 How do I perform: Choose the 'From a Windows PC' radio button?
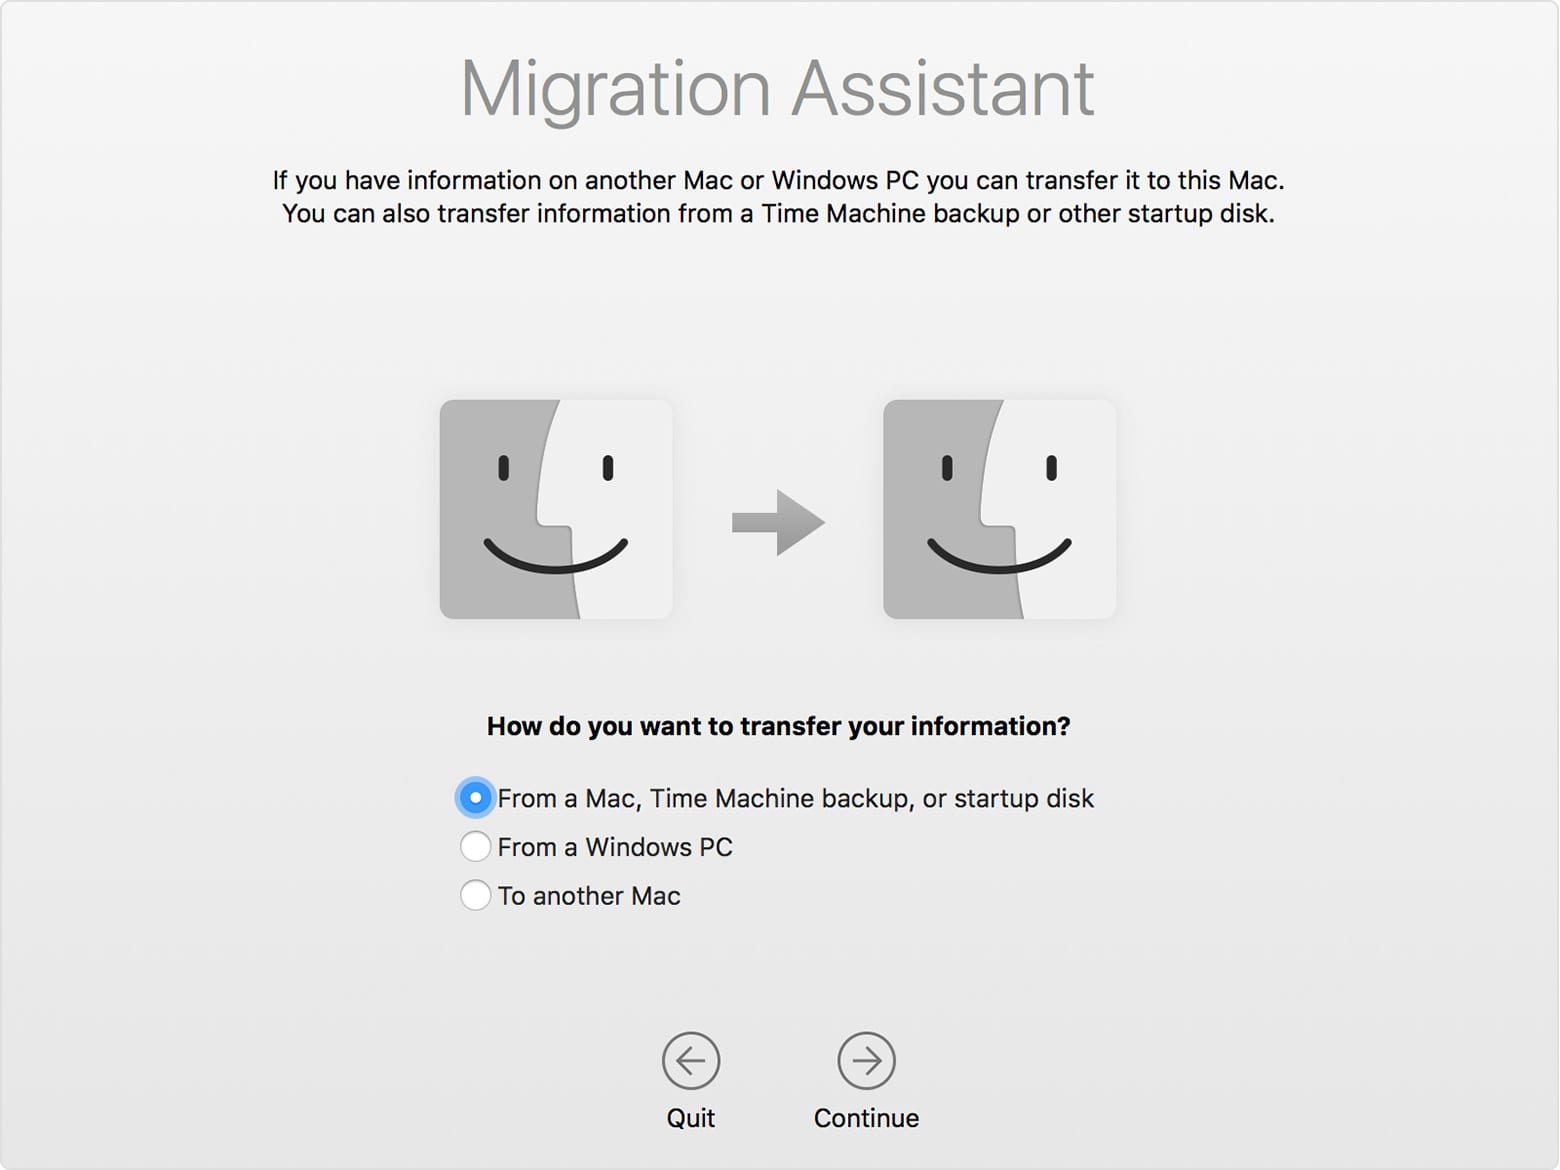point(475,847)
